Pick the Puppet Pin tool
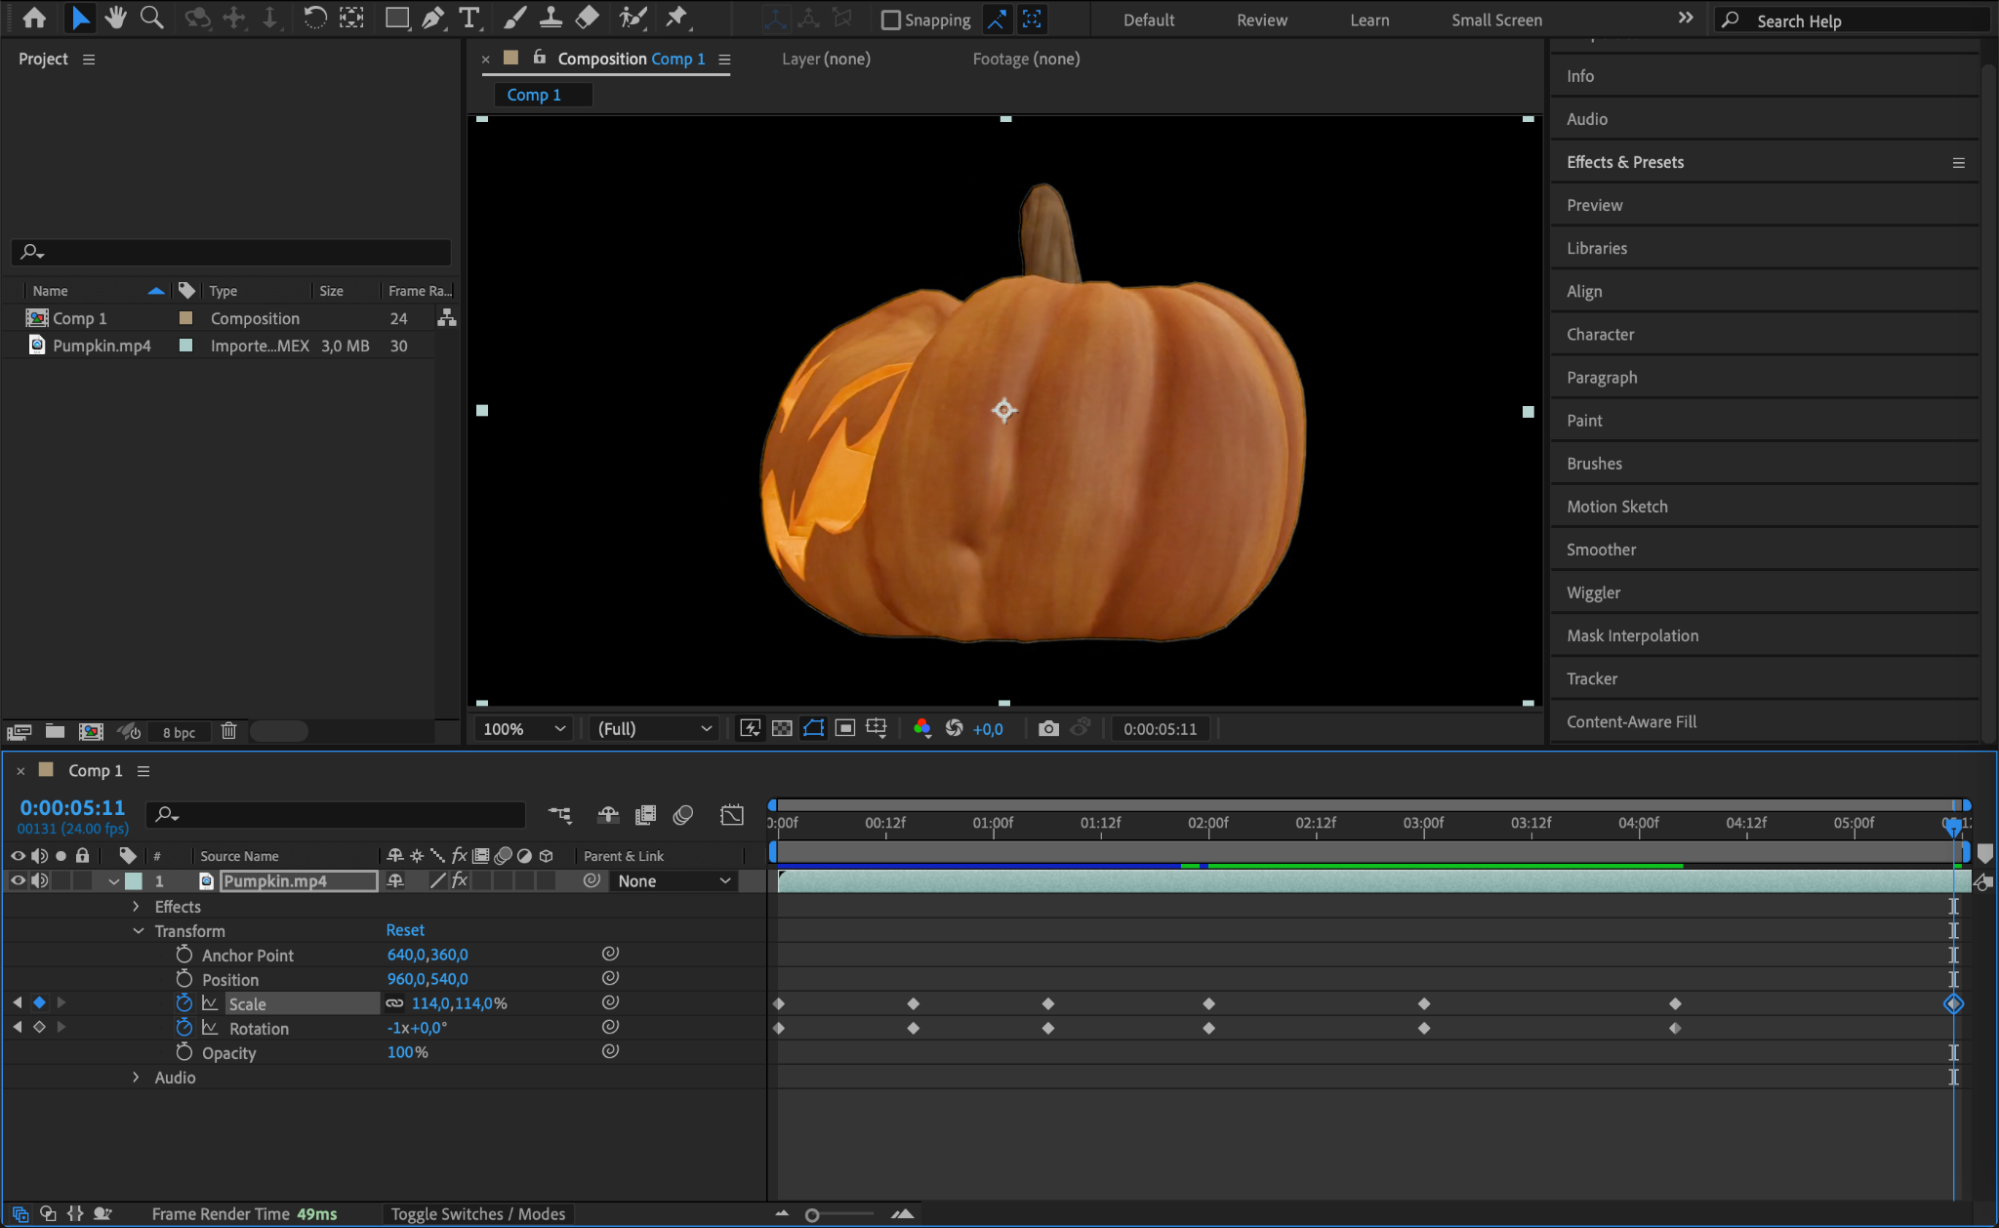This screenshot has height=1228, width=1999. coord(677,18)
